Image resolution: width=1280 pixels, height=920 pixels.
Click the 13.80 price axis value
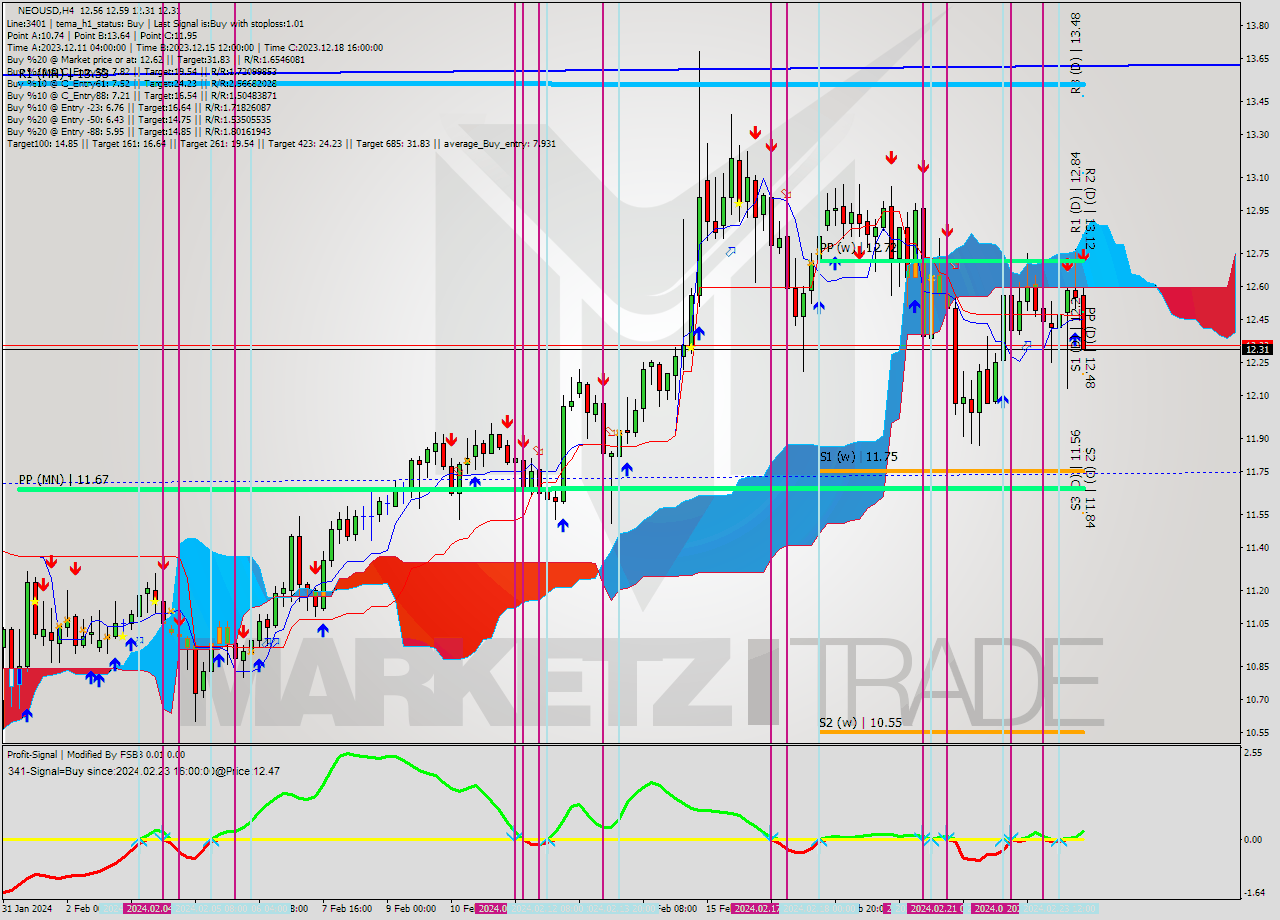click(x=1257, y=25)
